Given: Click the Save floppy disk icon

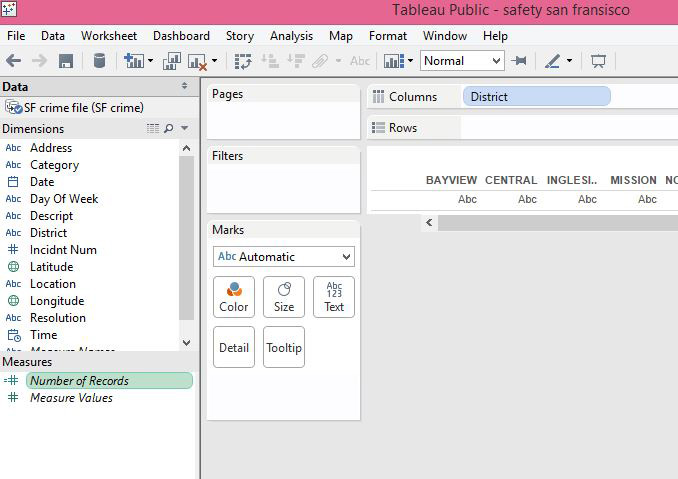Looking at the screenshot, I should point(66,61).
